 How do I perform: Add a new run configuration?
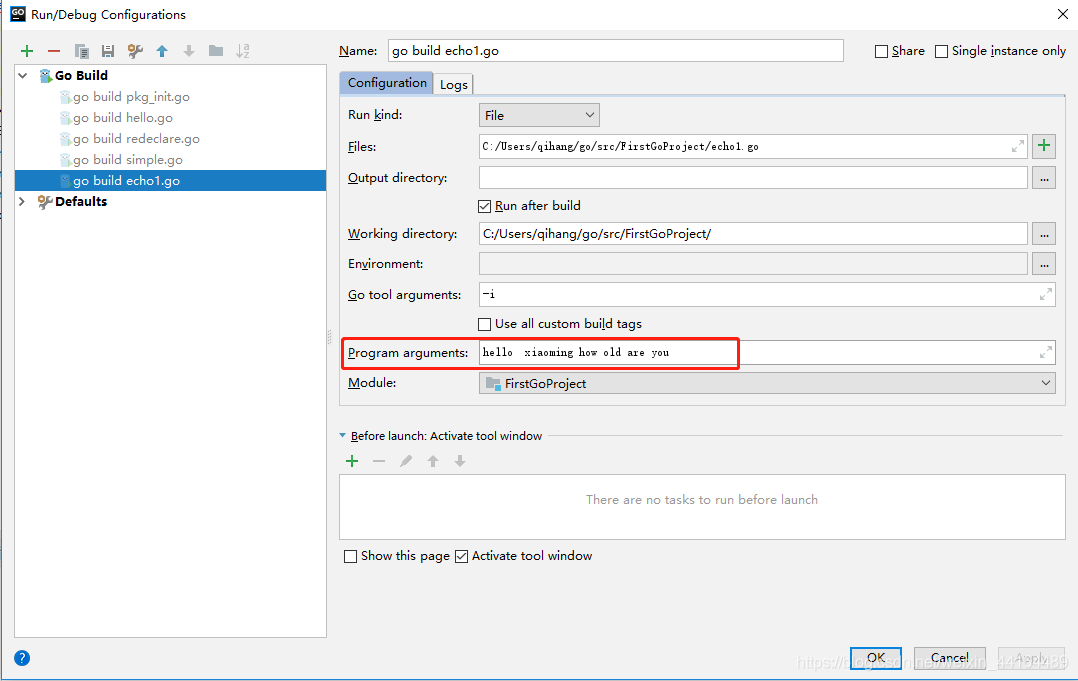[27, 51]
